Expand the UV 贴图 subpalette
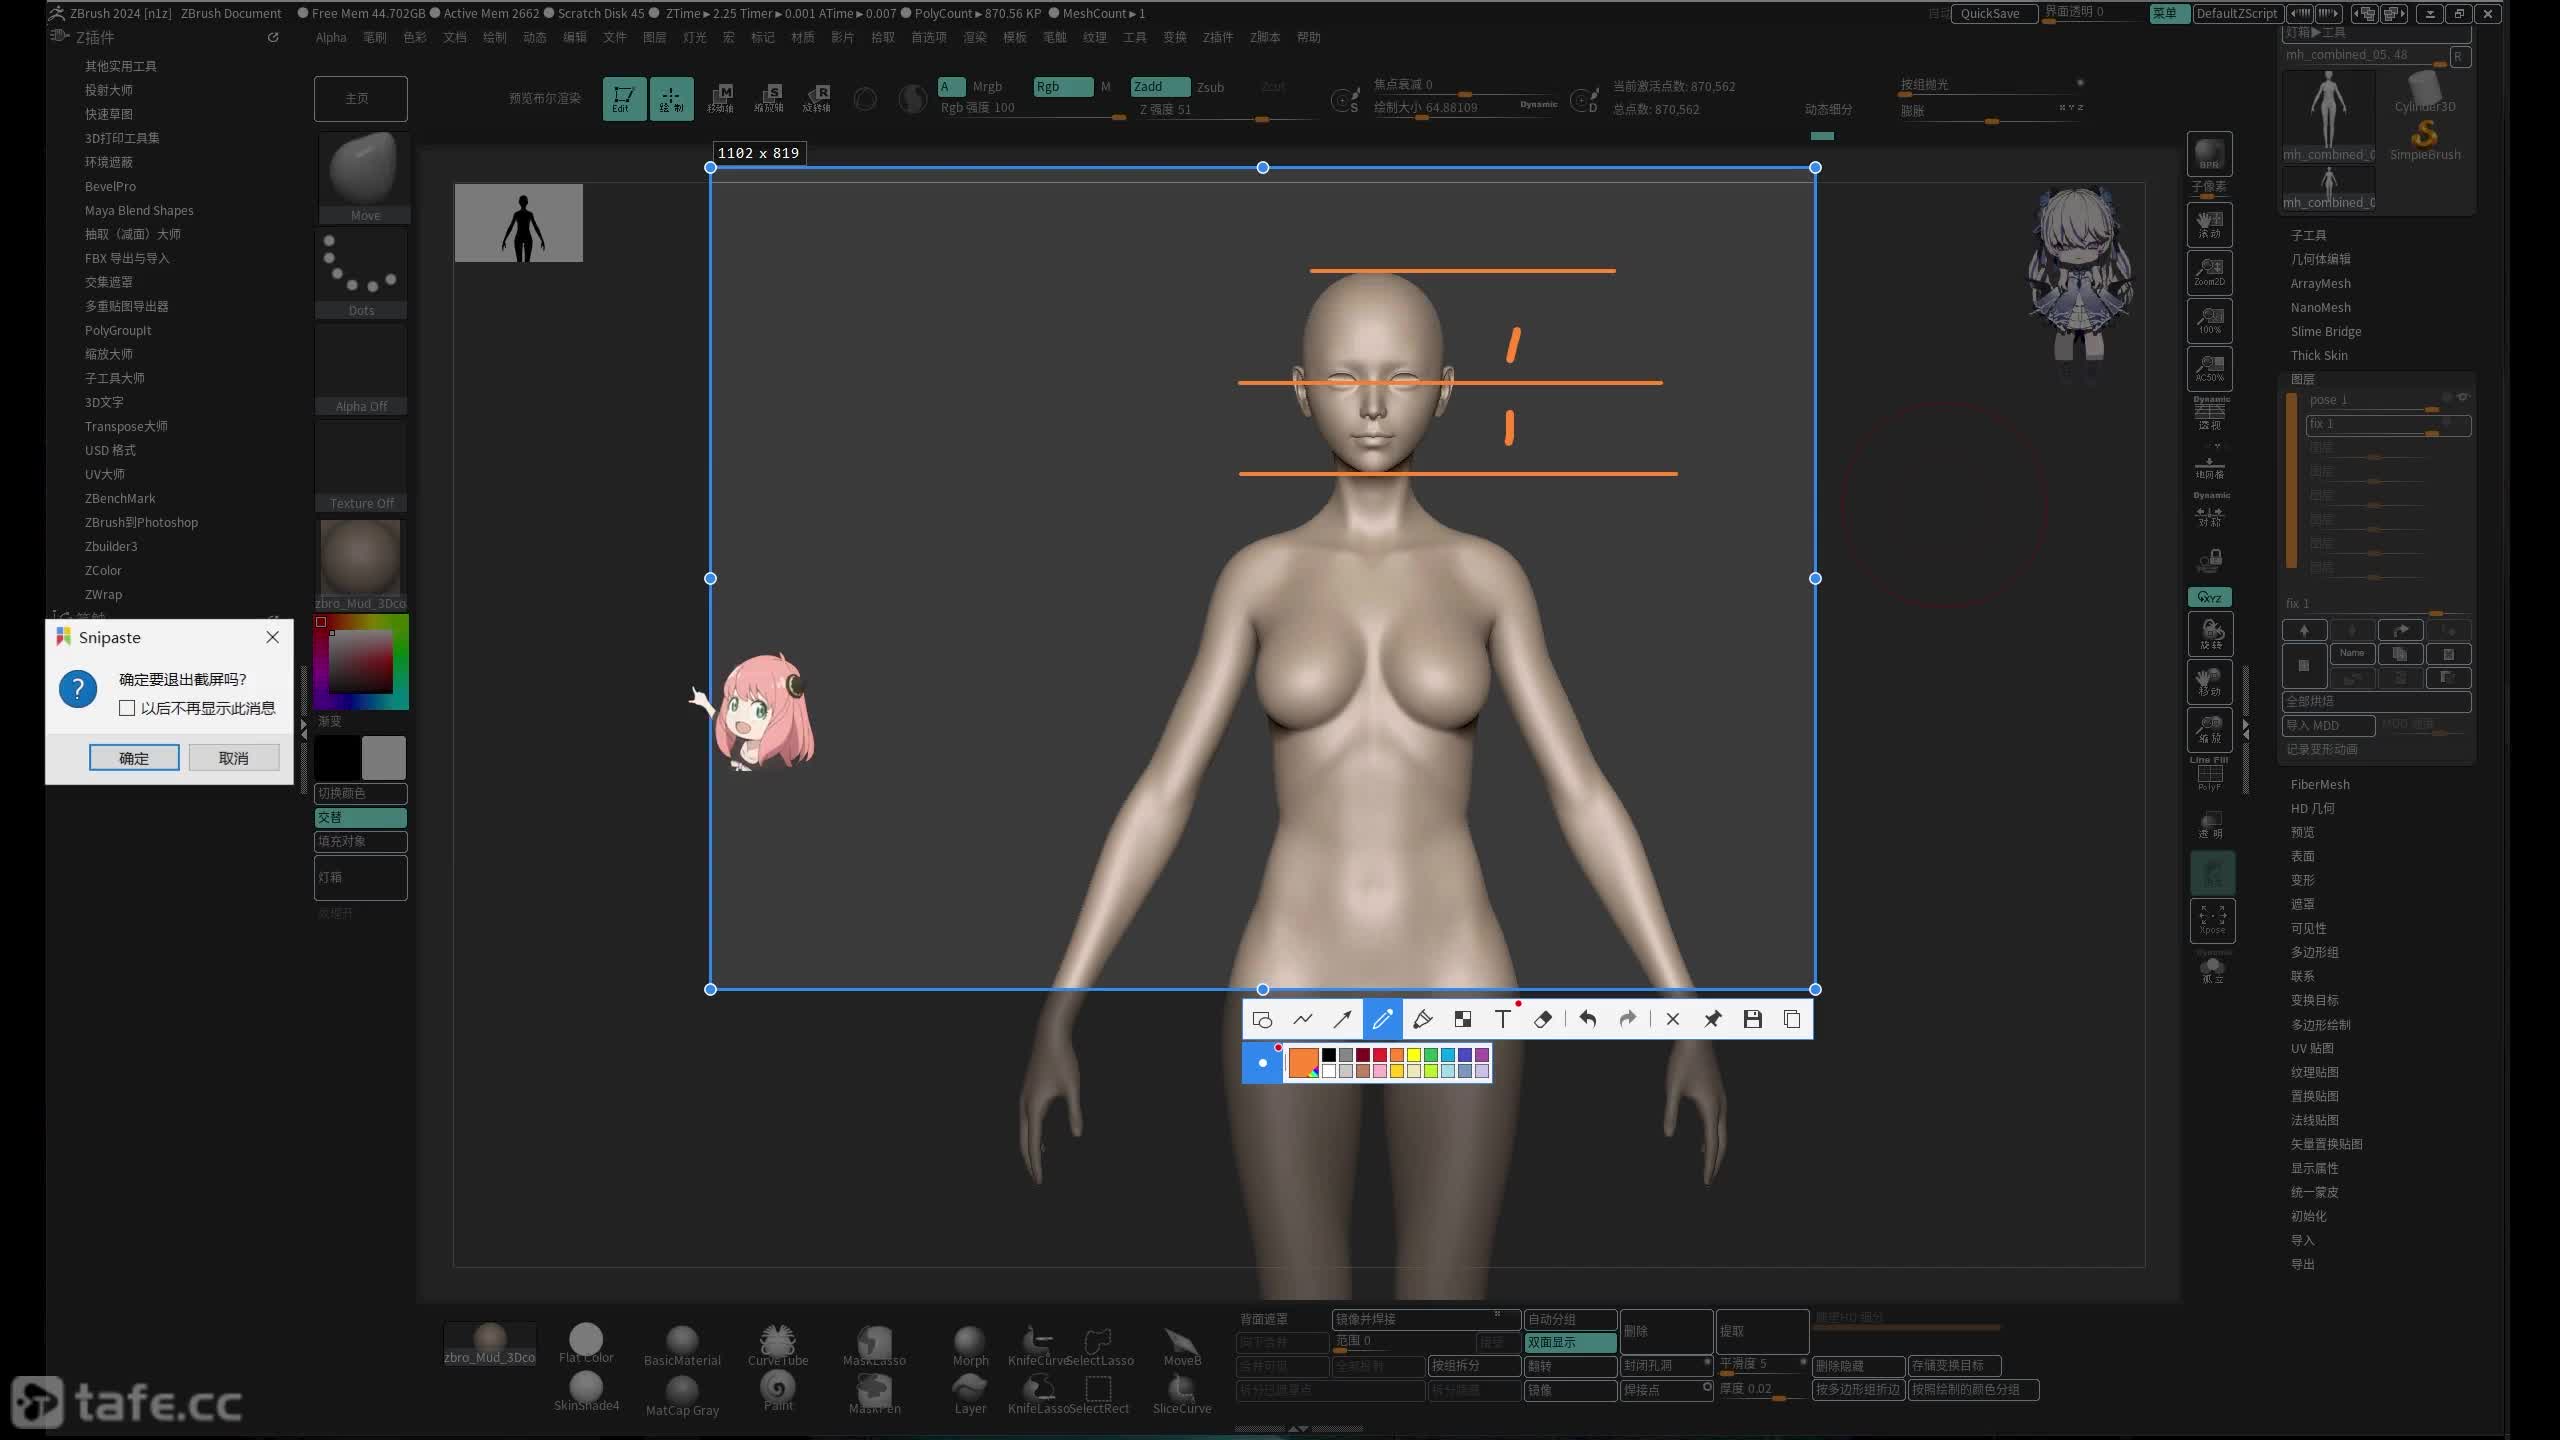Viewport: 2560px width, 1440px height. 2312,1049
